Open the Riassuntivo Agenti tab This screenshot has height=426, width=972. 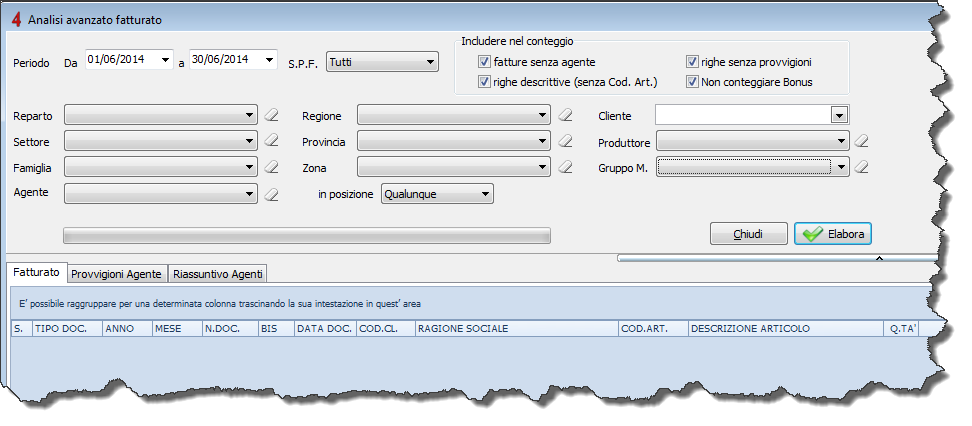pos(217,273)
